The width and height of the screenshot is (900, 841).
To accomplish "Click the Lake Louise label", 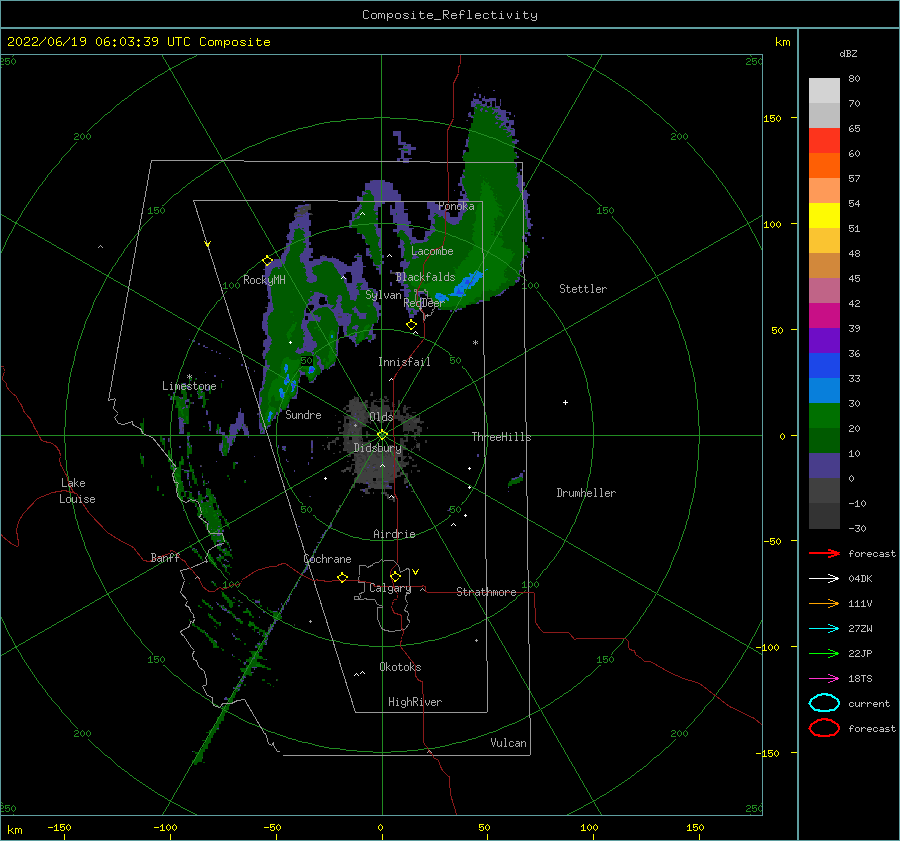I will tap(77, 491).
